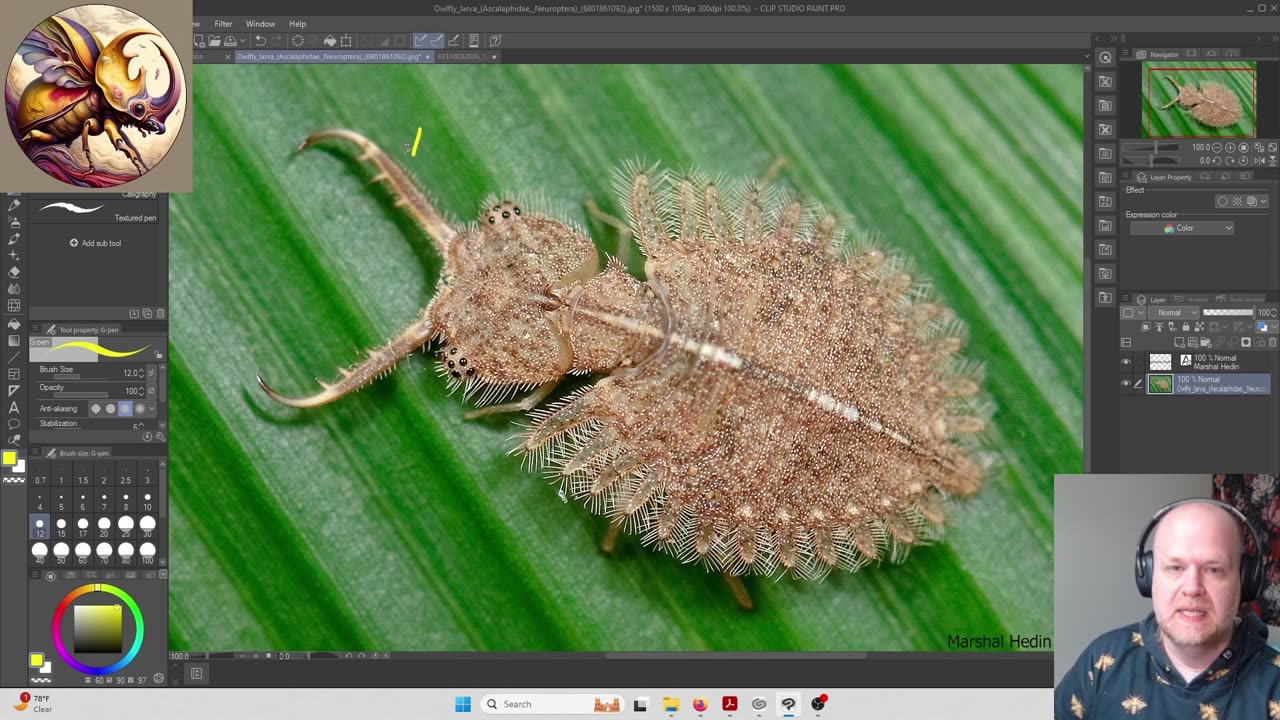Screen dimensions: 1280x720
Task: Open sub tool detail wrench icon
Action: pyautogui.click(x=160, y=437)
